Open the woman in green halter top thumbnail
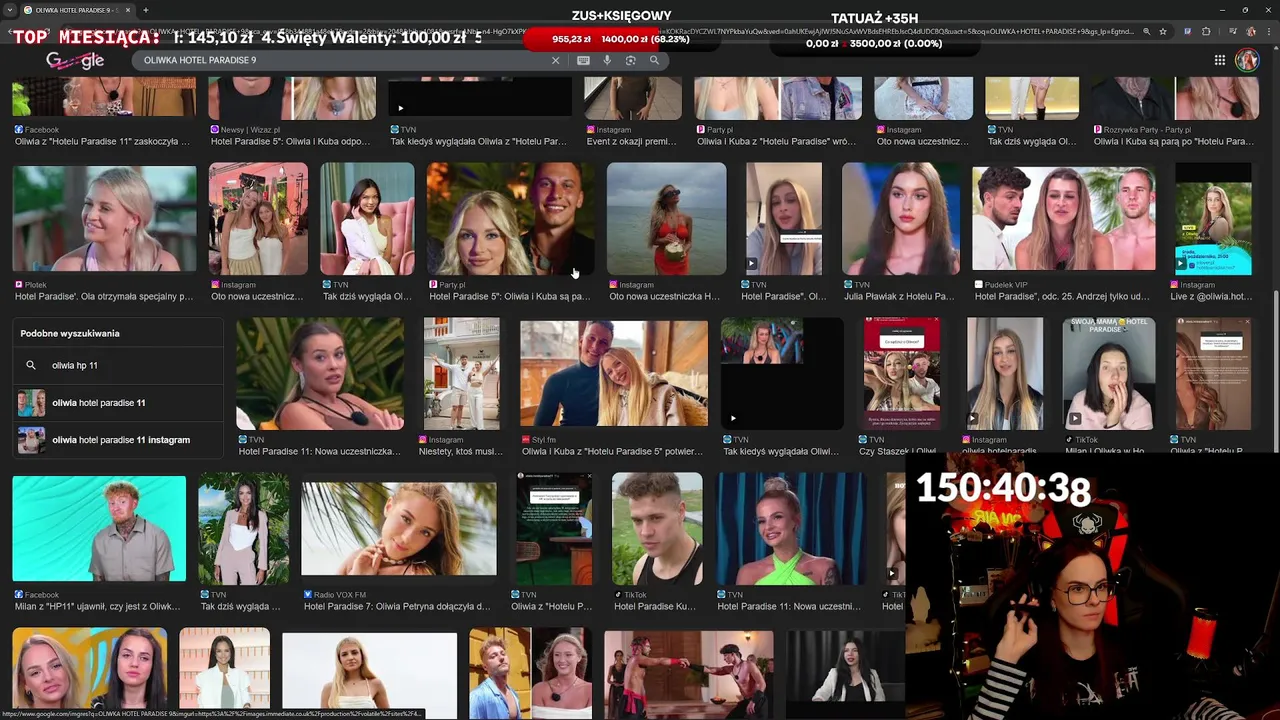The width and height of the screenshot is (1280, 720). (x=790, y=528)
